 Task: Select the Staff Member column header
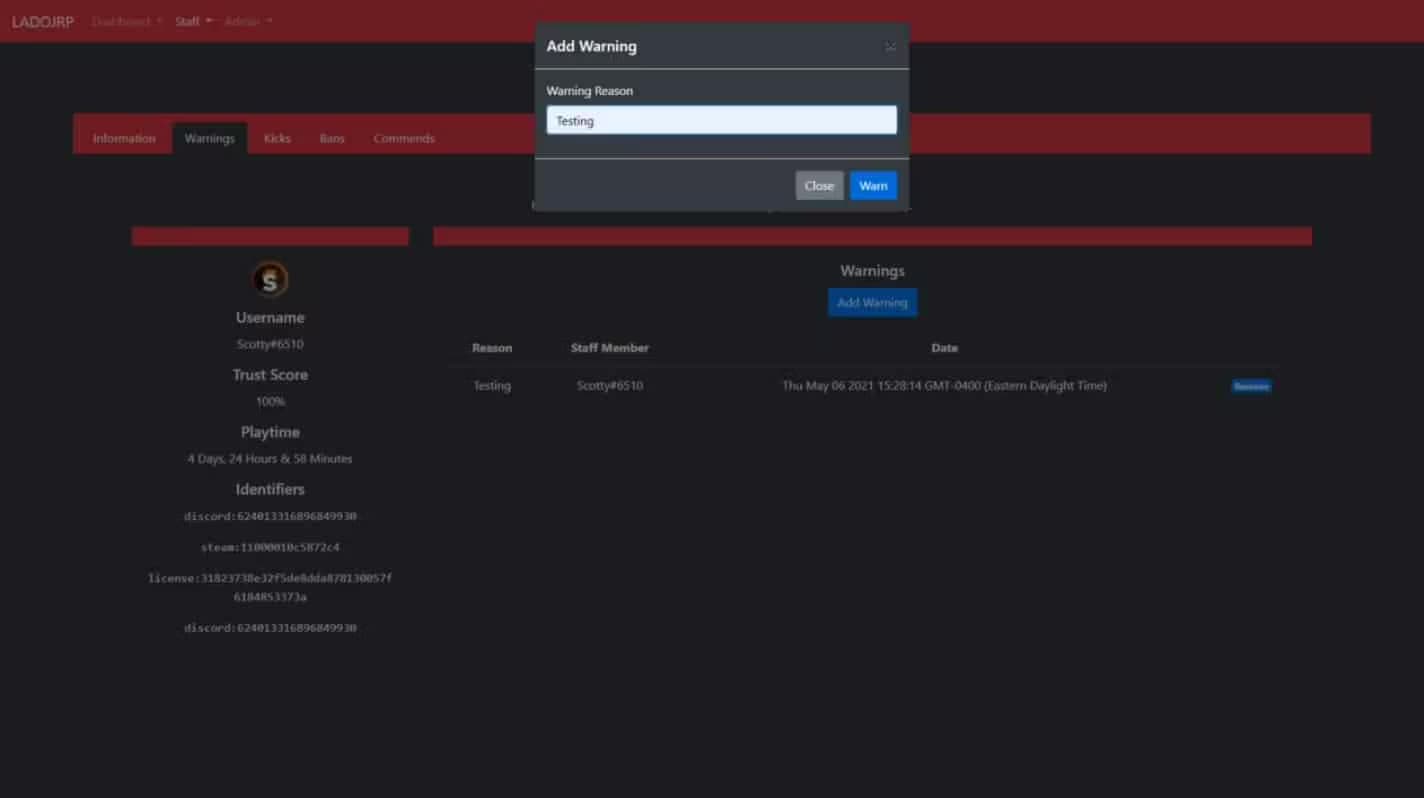point(610,347)
